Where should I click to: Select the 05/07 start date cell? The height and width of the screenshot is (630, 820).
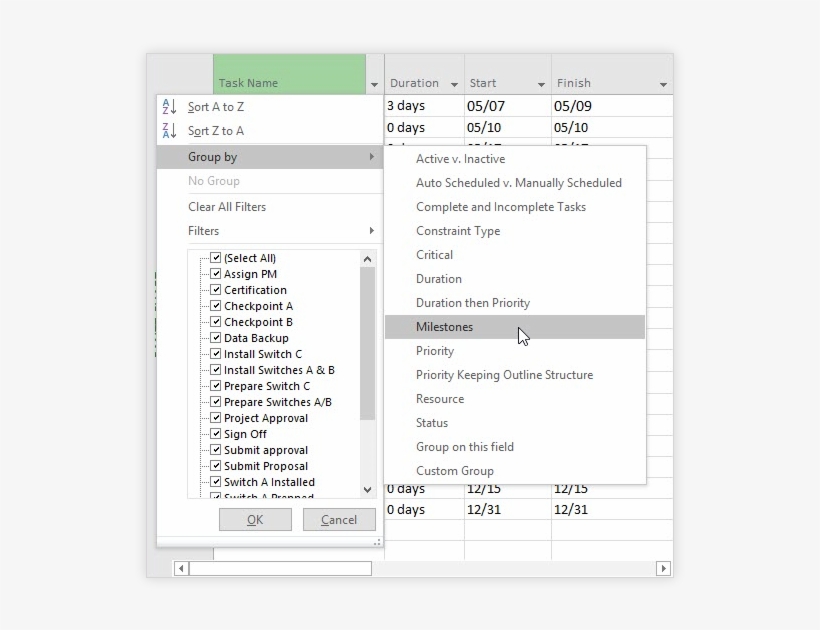[x=508, y=106]
